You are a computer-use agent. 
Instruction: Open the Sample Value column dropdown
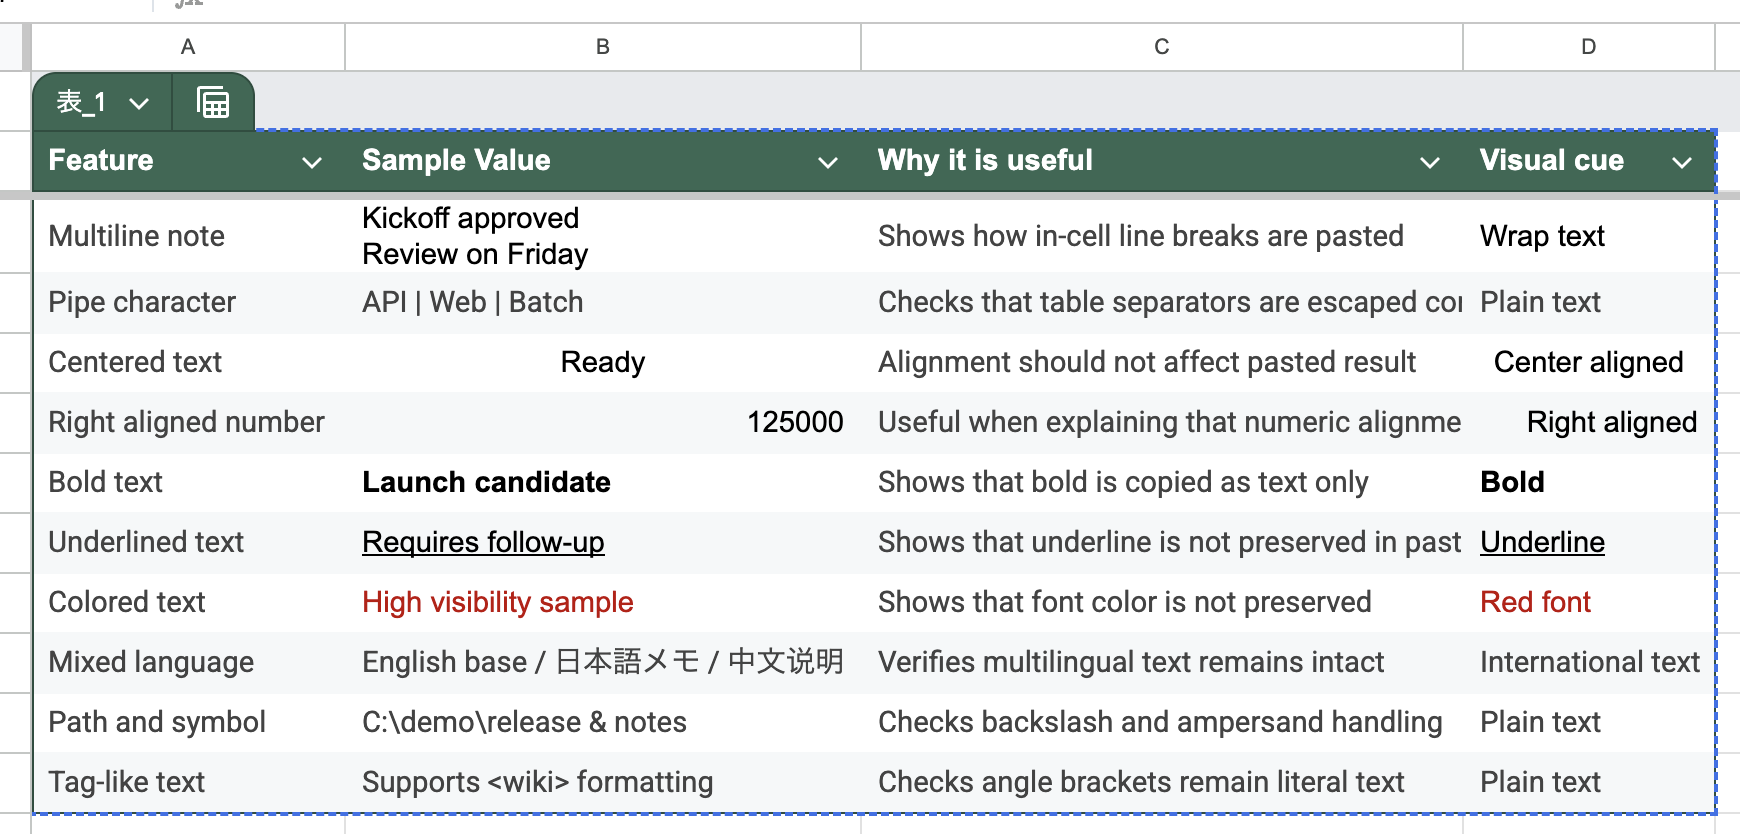coord(827,162)
